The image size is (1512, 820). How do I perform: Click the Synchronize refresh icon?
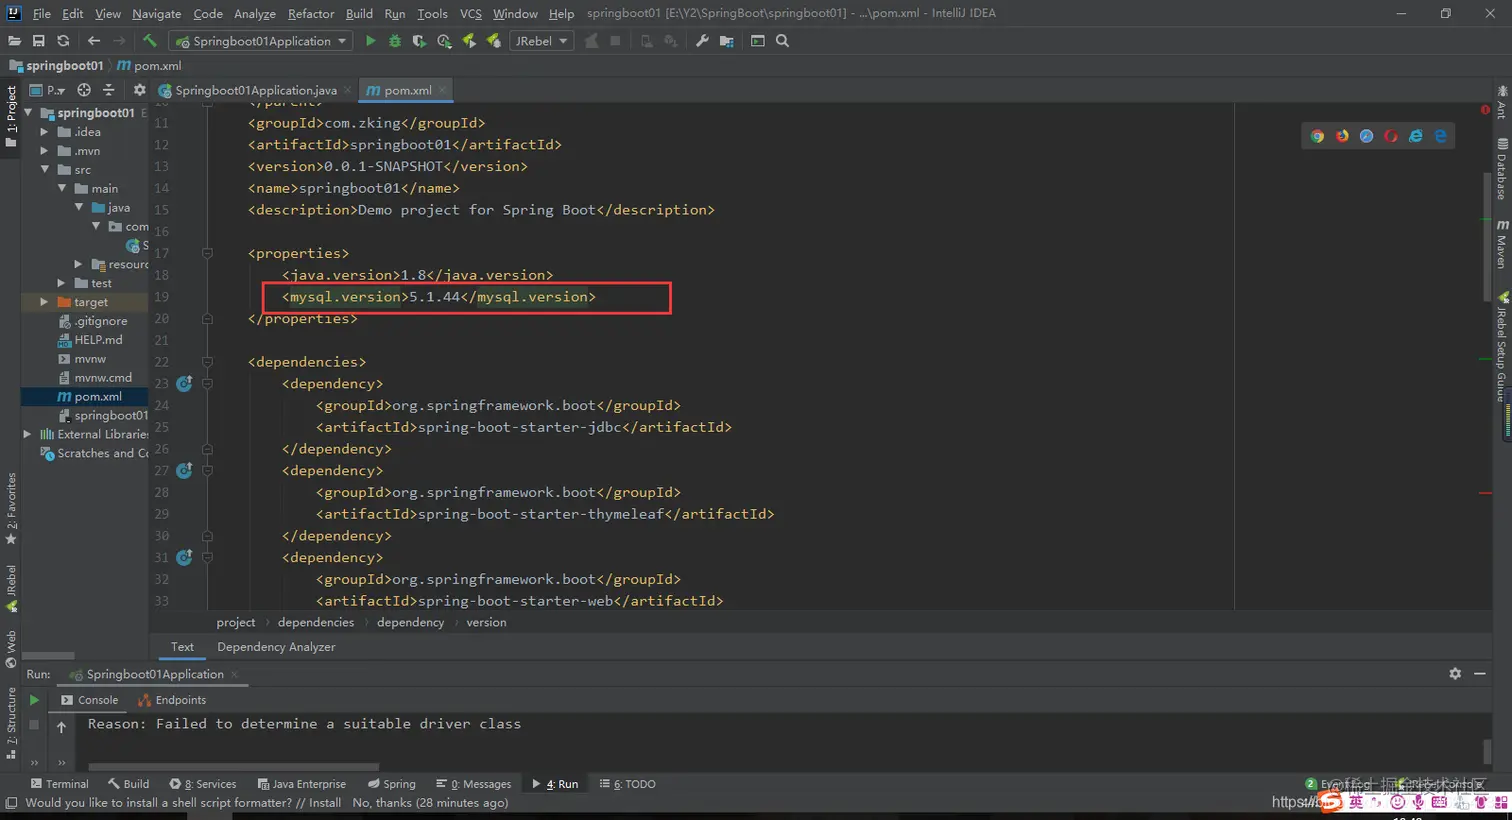click(63, 41)
